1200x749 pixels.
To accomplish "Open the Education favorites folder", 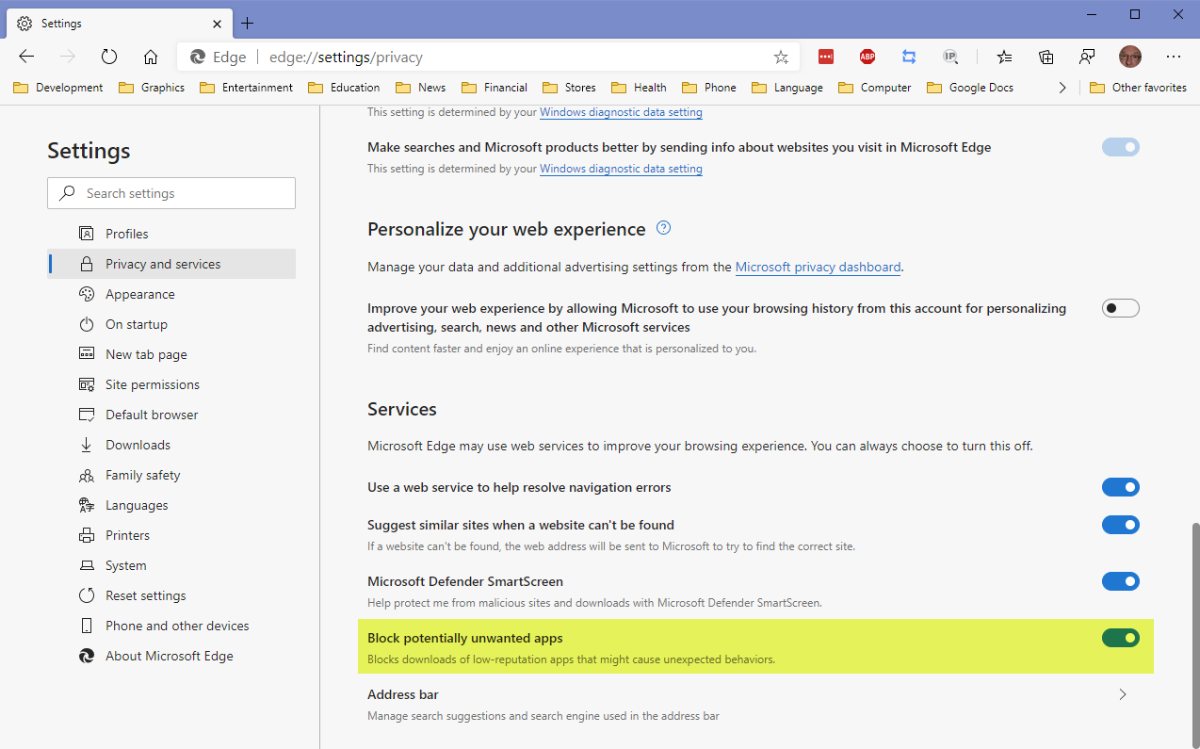I will [x=344, y=87].
